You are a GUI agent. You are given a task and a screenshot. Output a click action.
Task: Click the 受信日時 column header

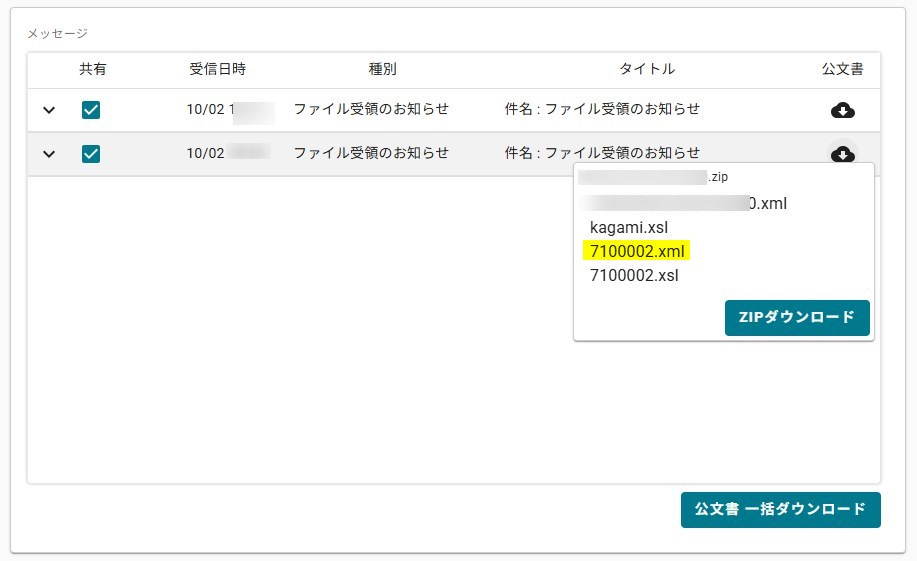pyautogui.click(x=218, y=69)
